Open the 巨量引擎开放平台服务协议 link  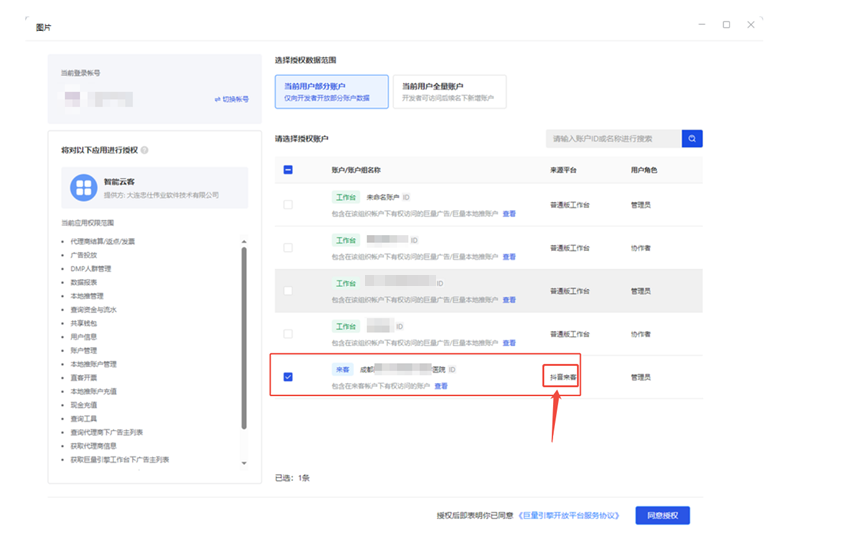pyautogui.click(x=571, y=516)
